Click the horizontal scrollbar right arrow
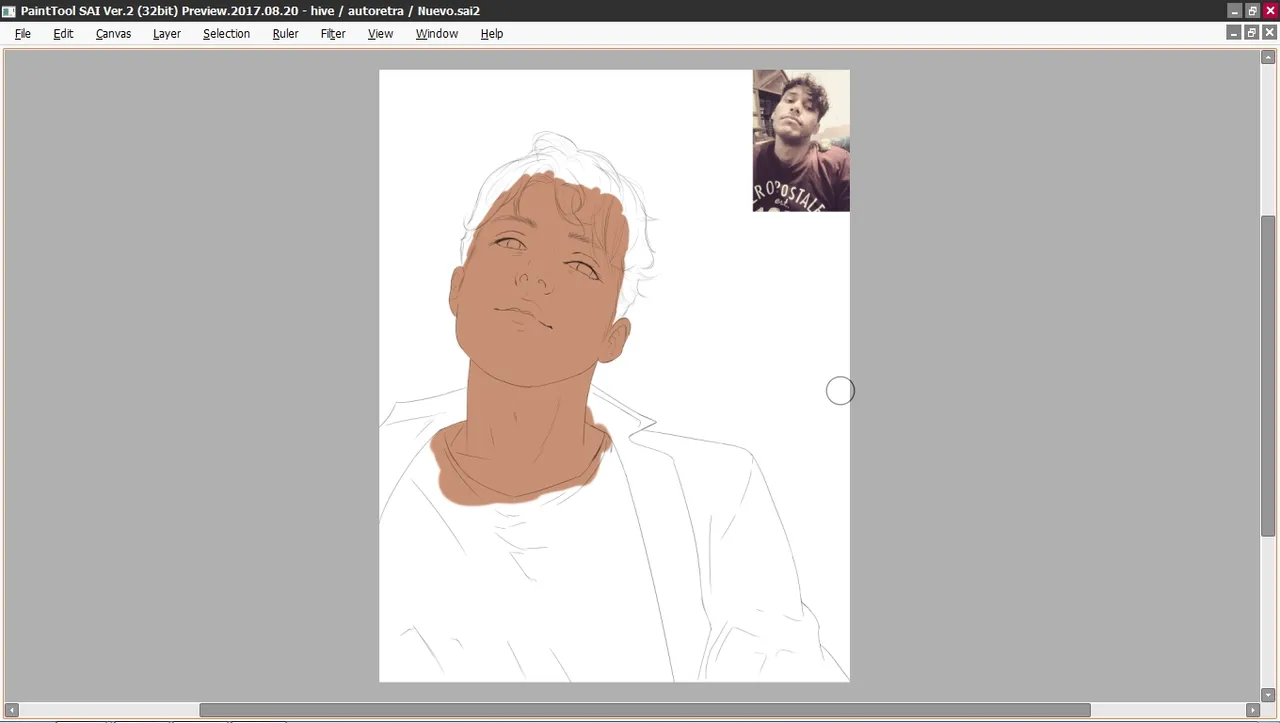 pyautogui.click(x=1251, y=710)
